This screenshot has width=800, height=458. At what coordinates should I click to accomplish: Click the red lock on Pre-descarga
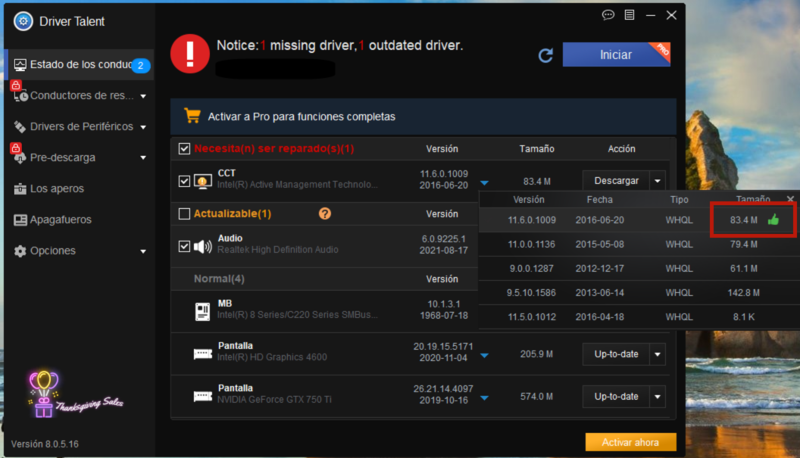[16, 148]
